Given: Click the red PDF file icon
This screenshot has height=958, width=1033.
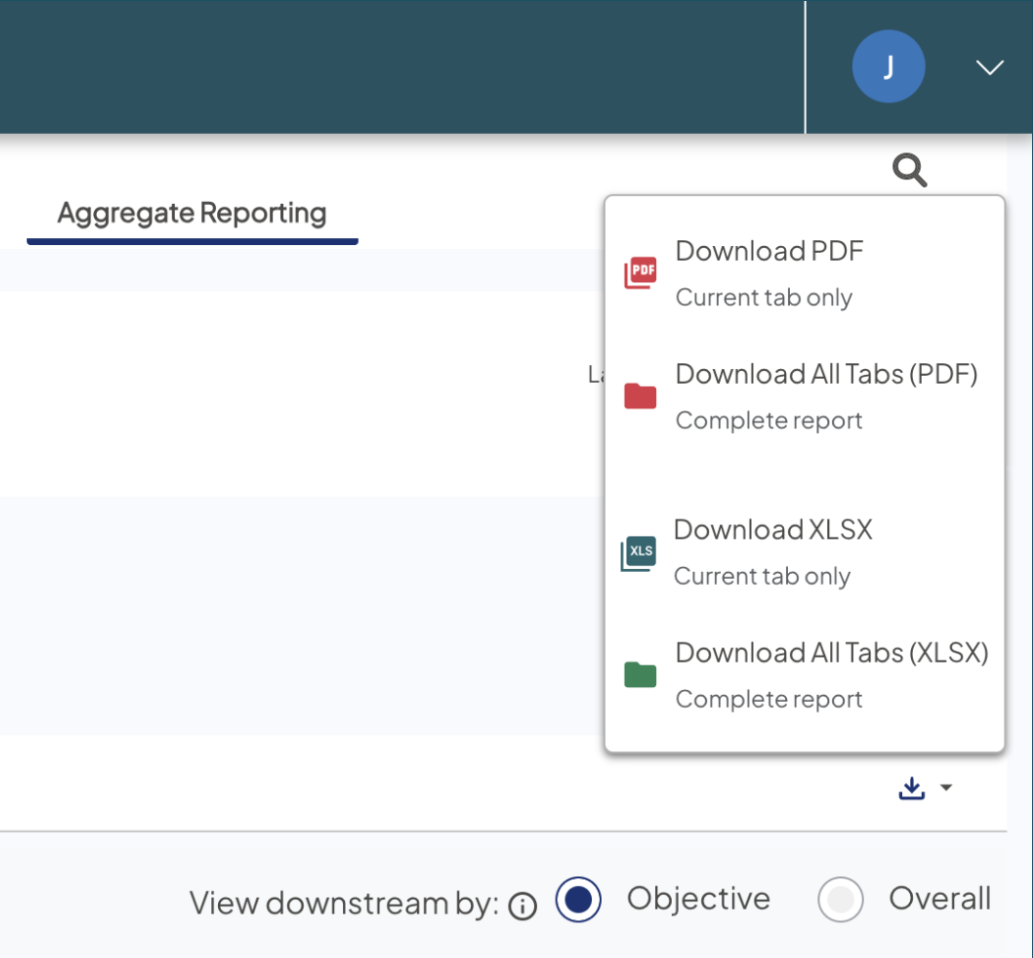Looking at the screenshot, I should tap(642, 271).
